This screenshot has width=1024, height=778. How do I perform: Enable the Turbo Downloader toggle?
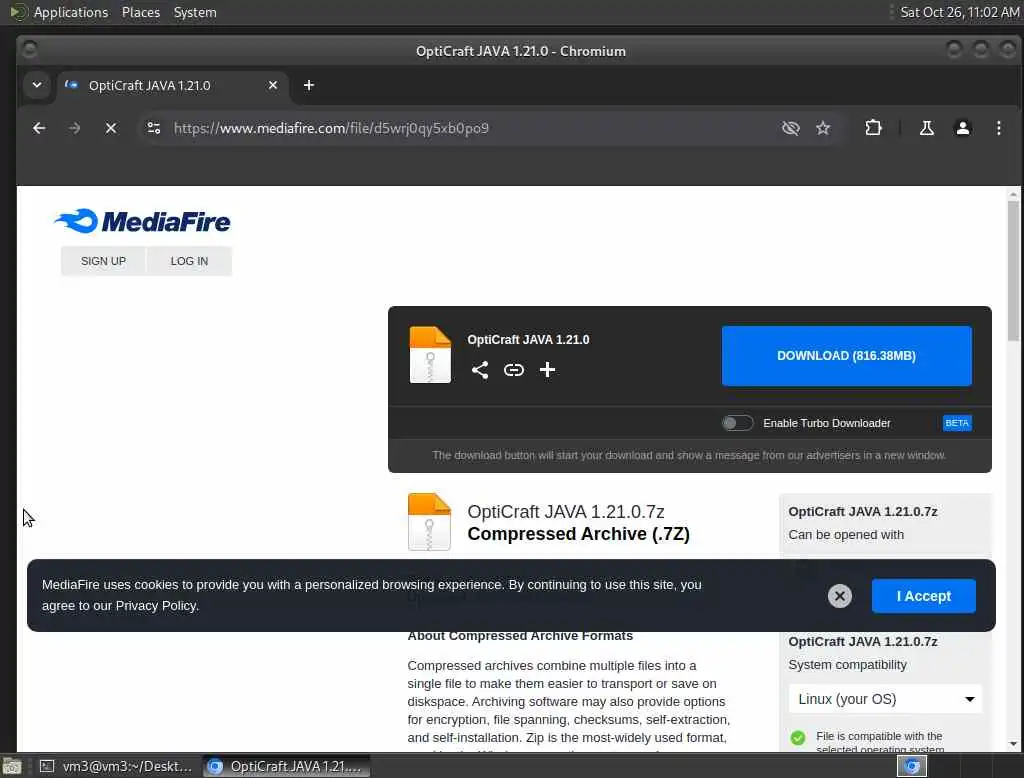pyautogui.click(x=737, y=423)
